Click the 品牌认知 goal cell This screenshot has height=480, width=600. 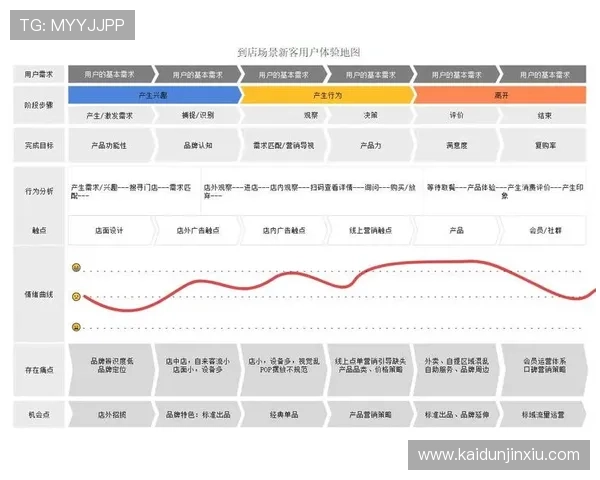pyautogui.click(x=198, y=145)
